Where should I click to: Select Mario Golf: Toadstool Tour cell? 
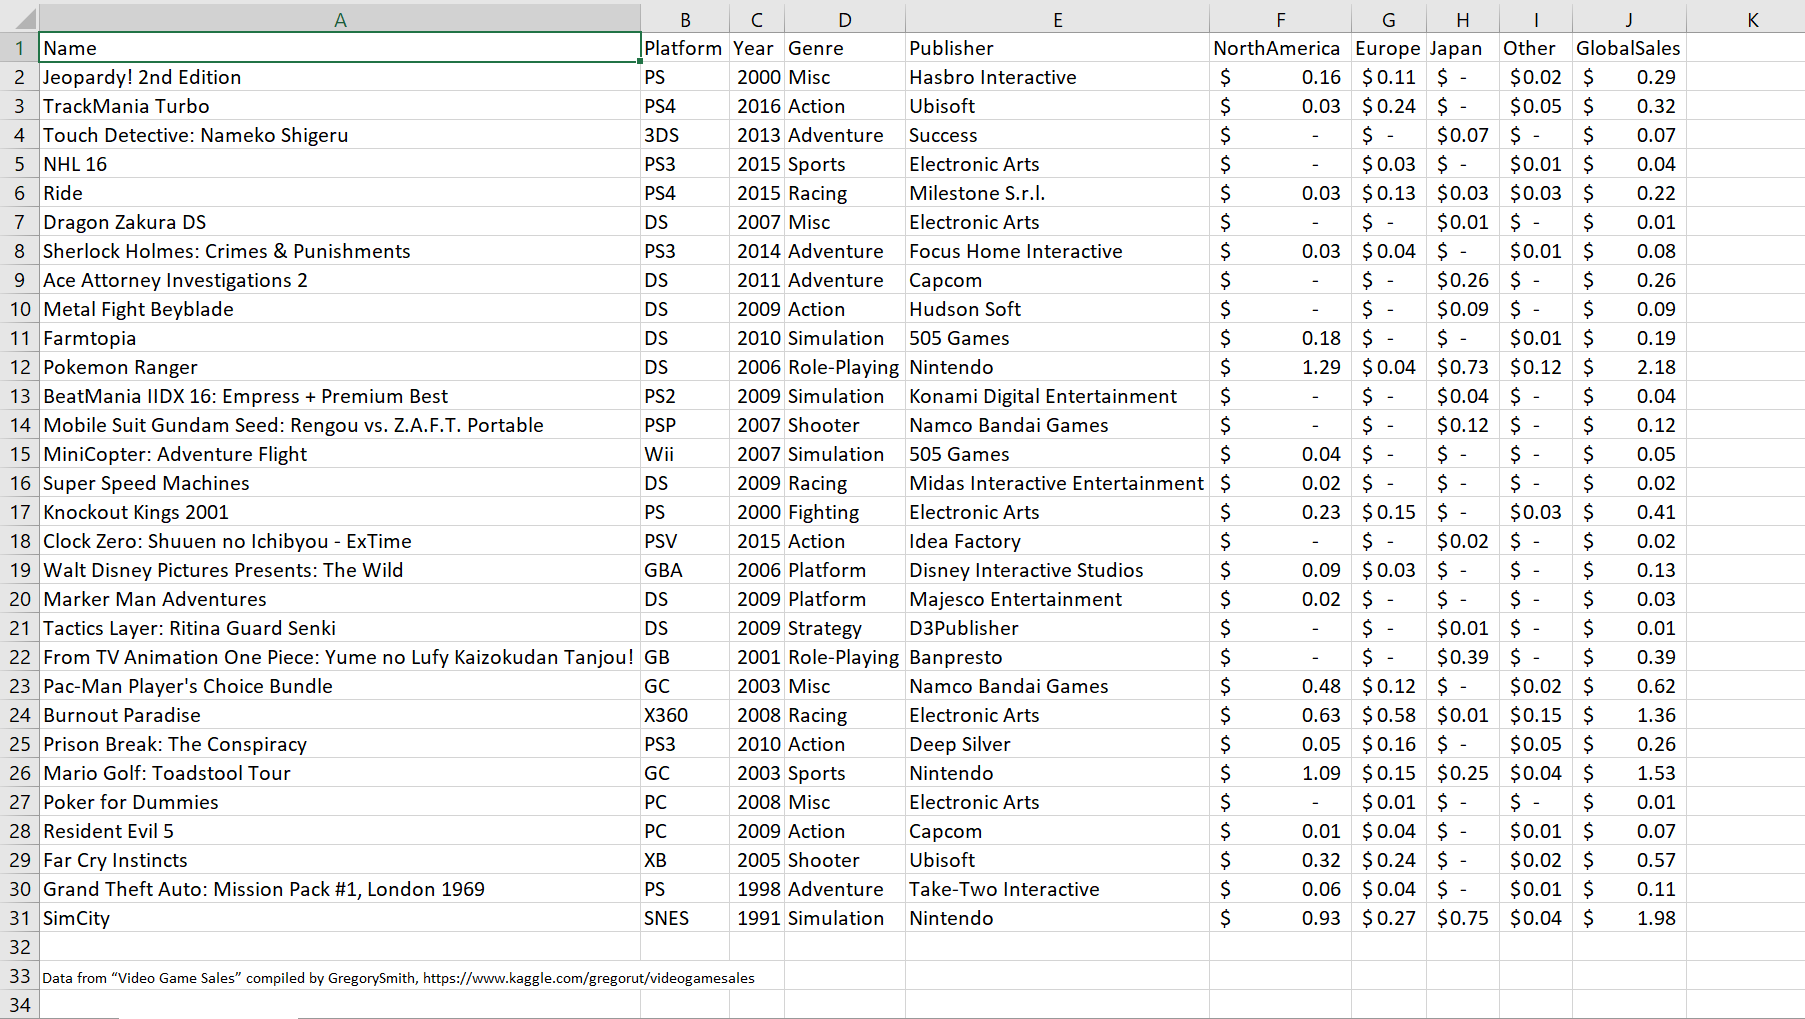click(x=340, y=773)
